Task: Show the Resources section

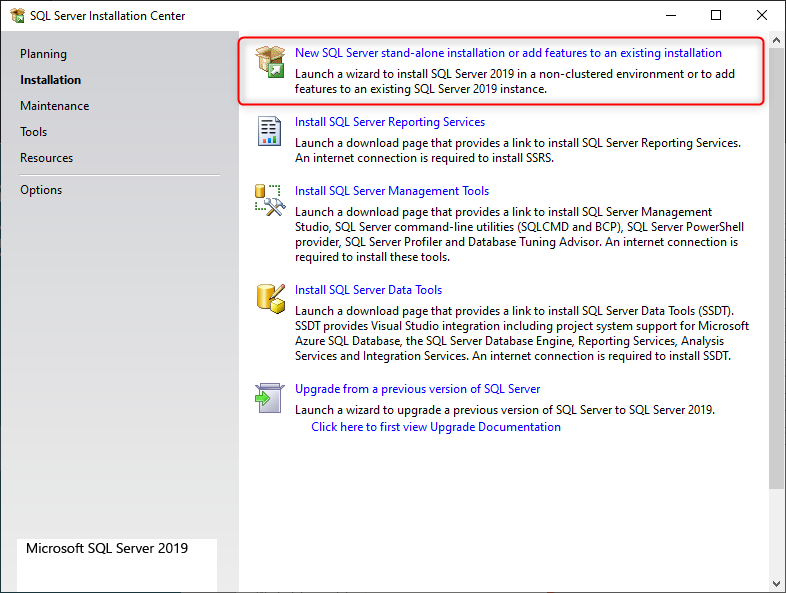Action: coord(46,158)
